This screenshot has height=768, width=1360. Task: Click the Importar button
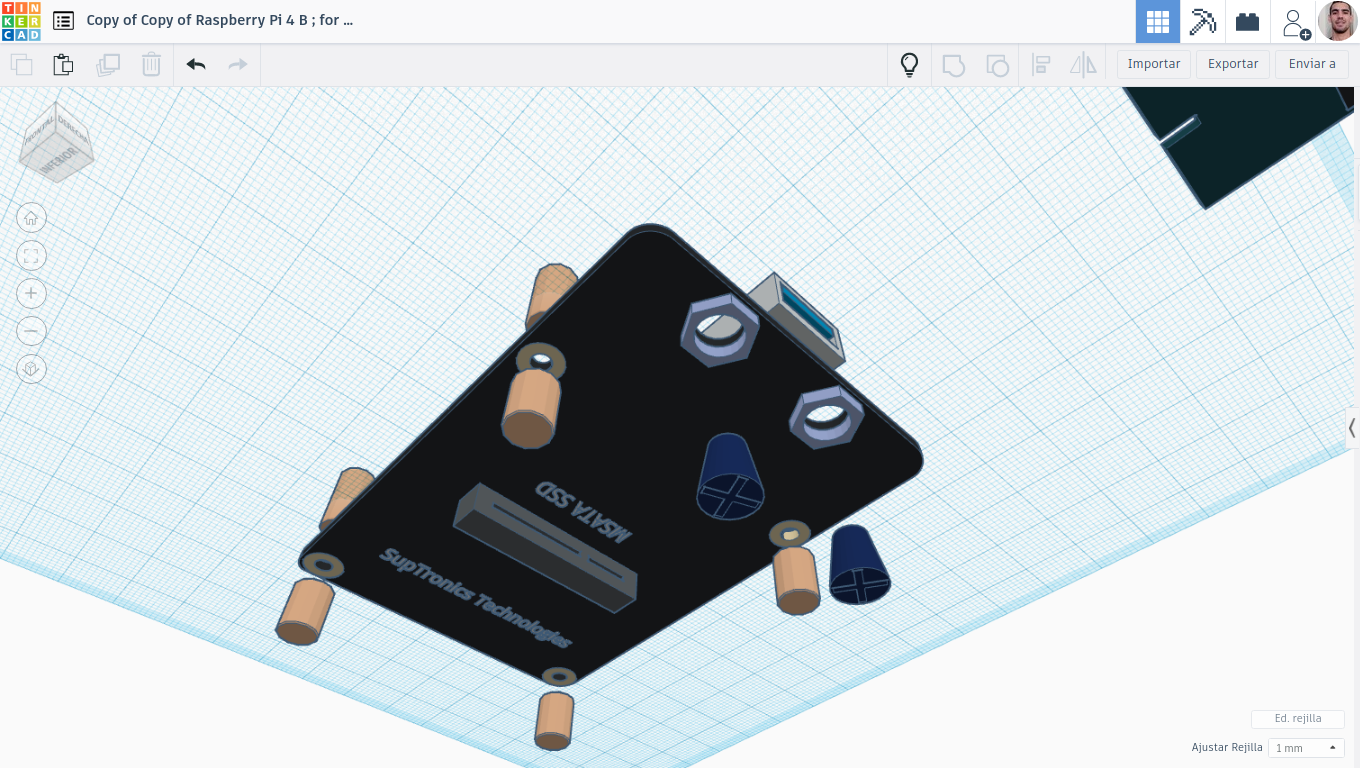(1154, 64)
